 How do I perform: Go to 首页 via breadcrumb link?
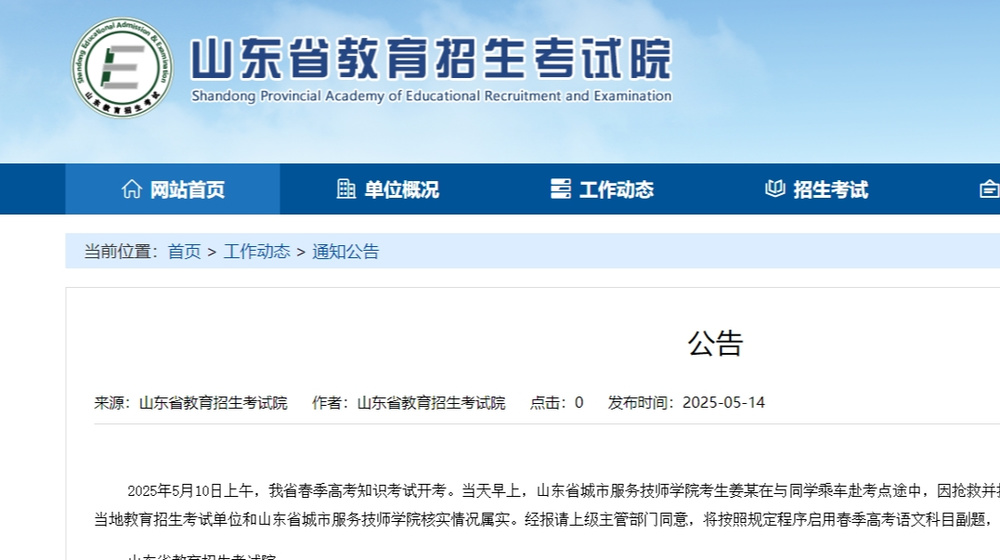click(x=184, y=251)
